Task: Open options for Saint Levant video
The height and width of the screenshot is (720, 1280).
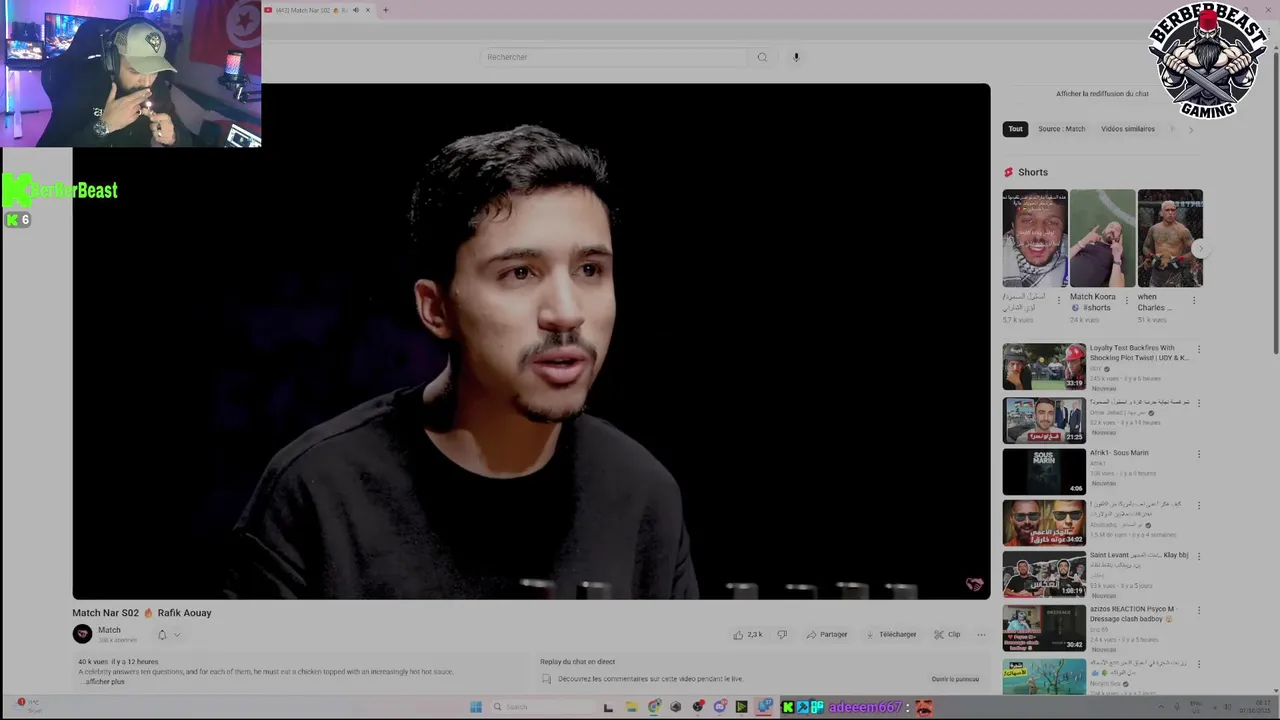Action: point(1199,556)
